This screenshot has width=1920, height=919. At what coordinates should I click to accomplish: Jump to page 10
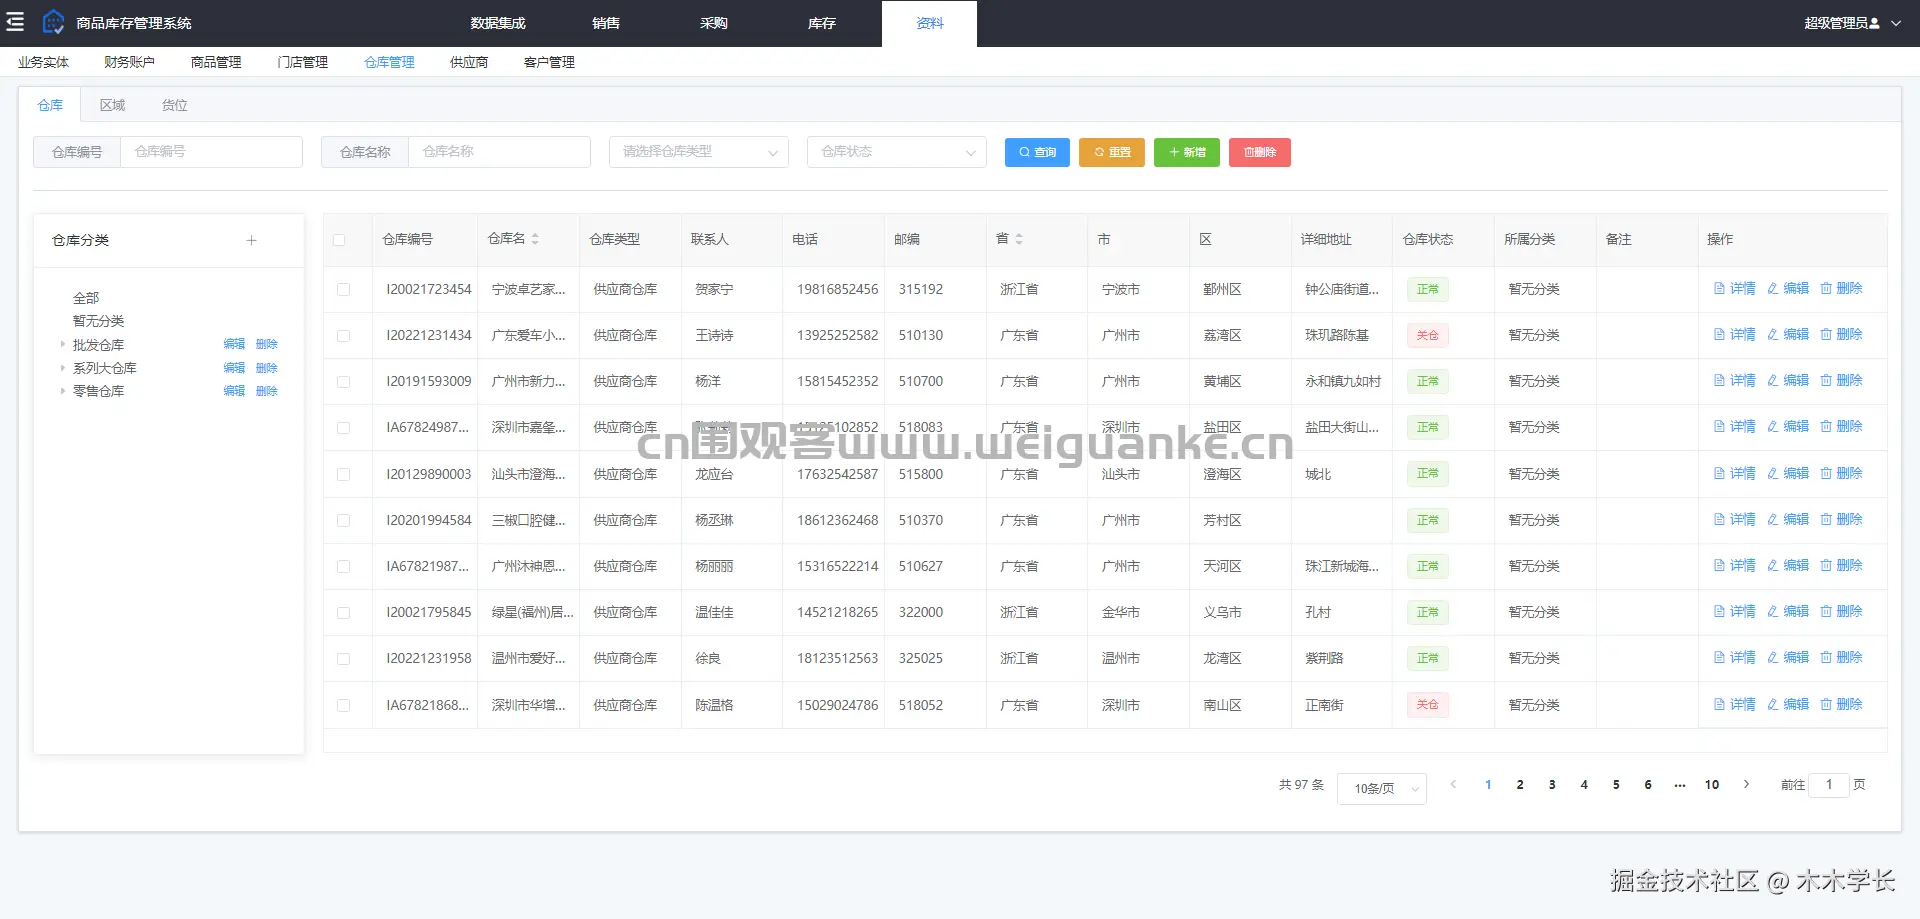click(1712, 785)
